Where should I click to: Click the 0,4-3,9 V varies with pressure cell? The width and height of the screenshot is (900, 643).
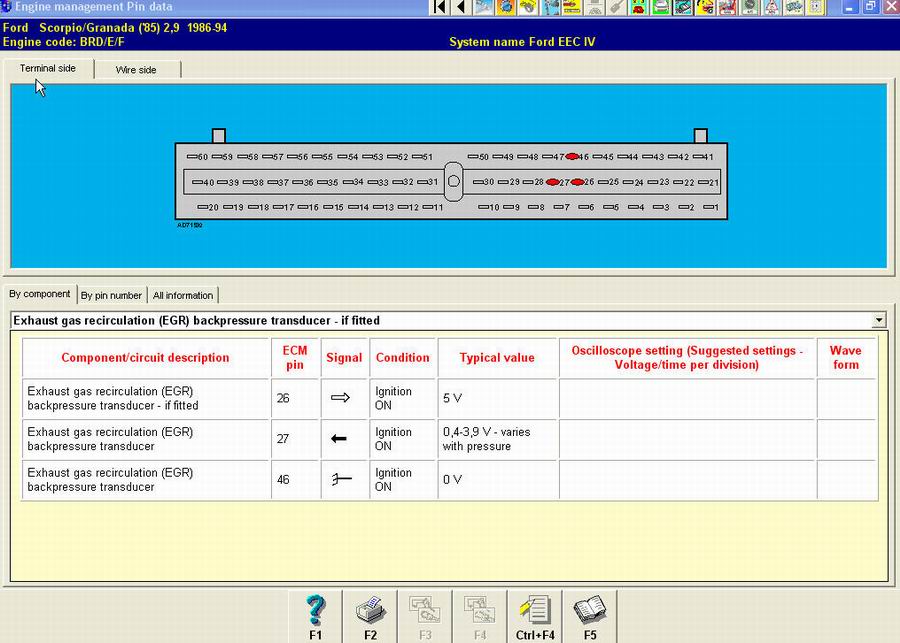click(497, 439)
